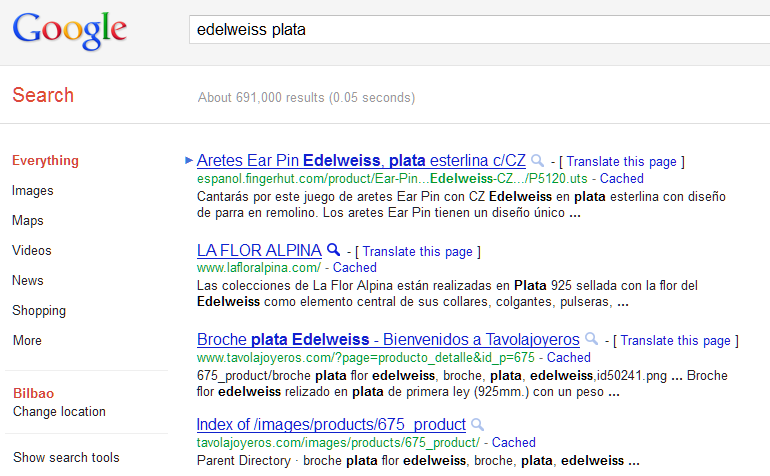Image resolution: width=770 pixels, height=476 pixels.
Task: Click the www.lafloralpina.com/ green URL
Action: [259, 268]
